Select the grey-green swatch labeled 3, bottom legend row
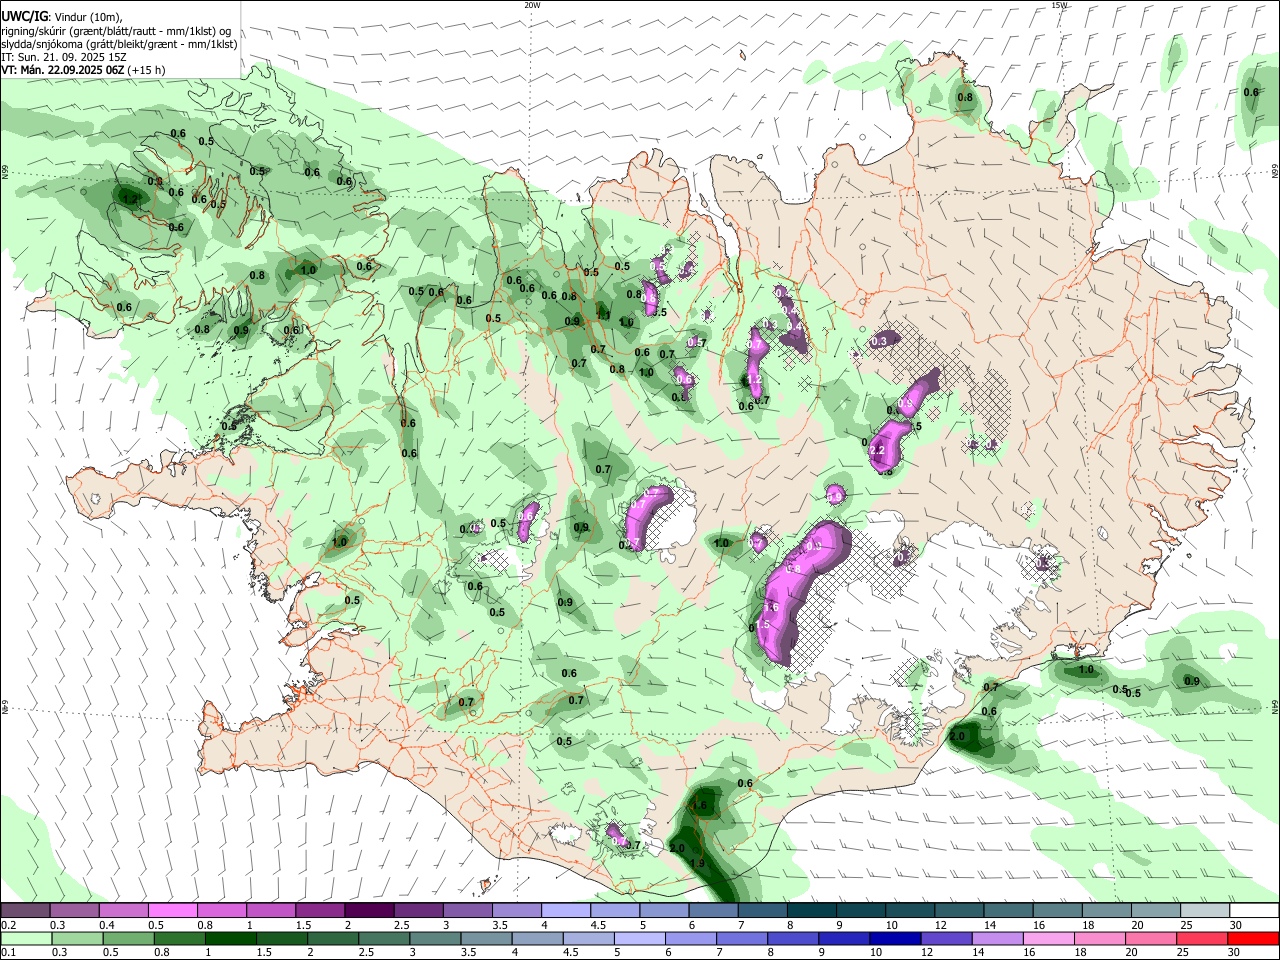Image resolution: width=1280 pixels, height=960 pixels. click(435, 938)
